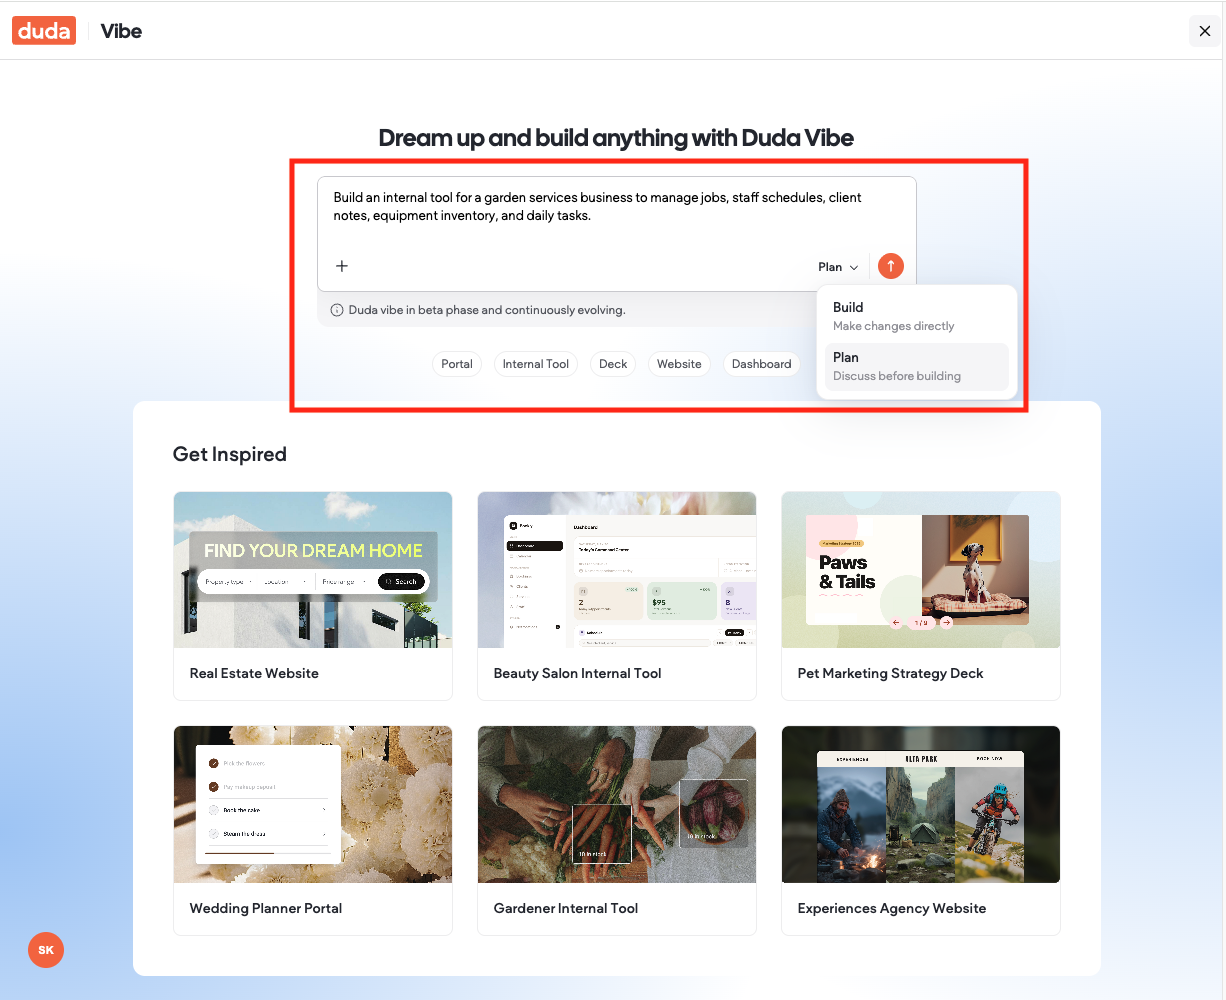Viewport: 1226px width, 1000px height.
Task: Click the Vibe title text
Action: tap(121, 31)
